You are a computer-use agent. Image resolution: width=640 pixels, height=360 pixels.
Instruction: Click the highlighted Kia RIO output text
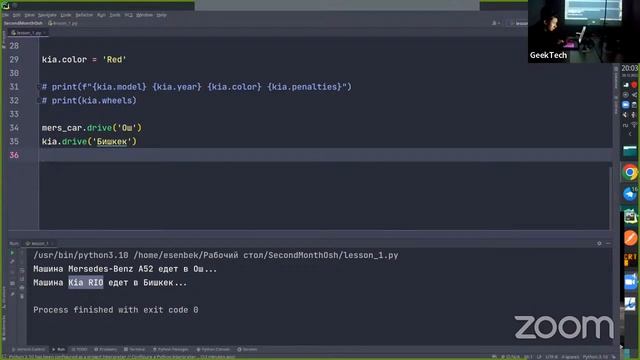tap(86, 282)
